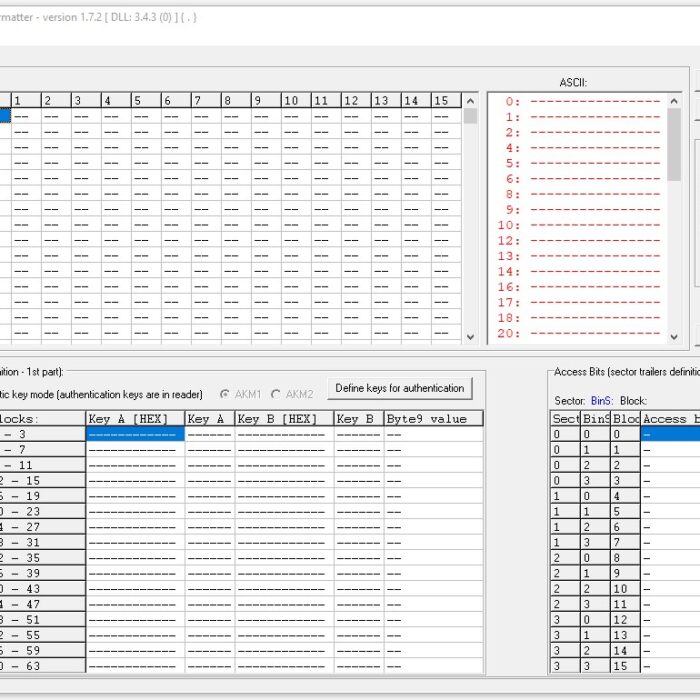
Task: Click the row header ending in 19
Action: 42,496
